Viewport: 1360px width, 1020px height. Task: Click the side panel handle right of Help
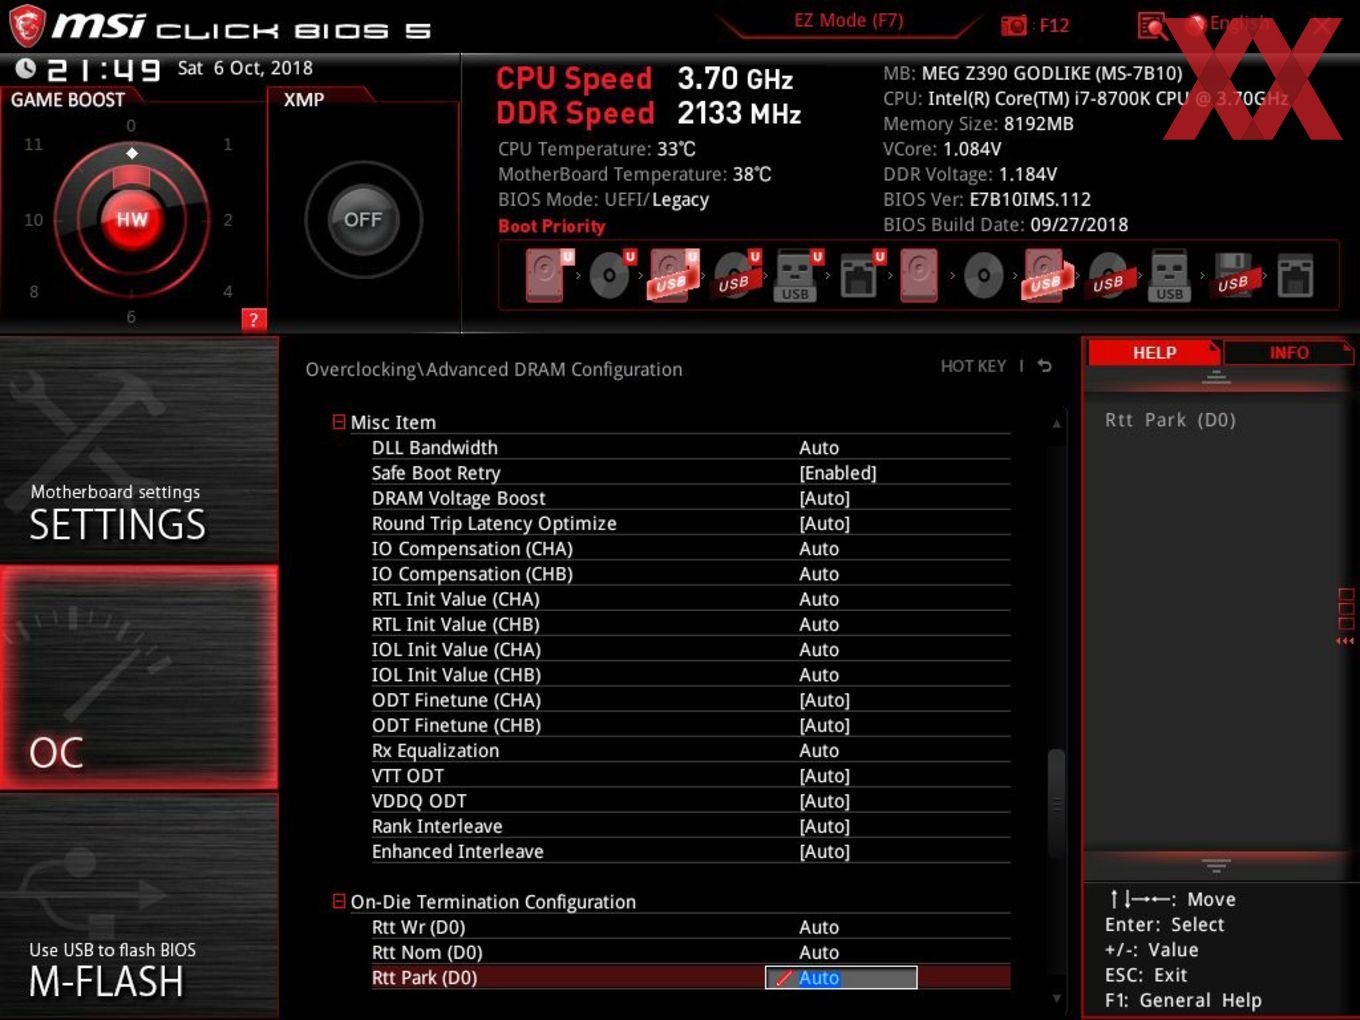click(1345, 617)
